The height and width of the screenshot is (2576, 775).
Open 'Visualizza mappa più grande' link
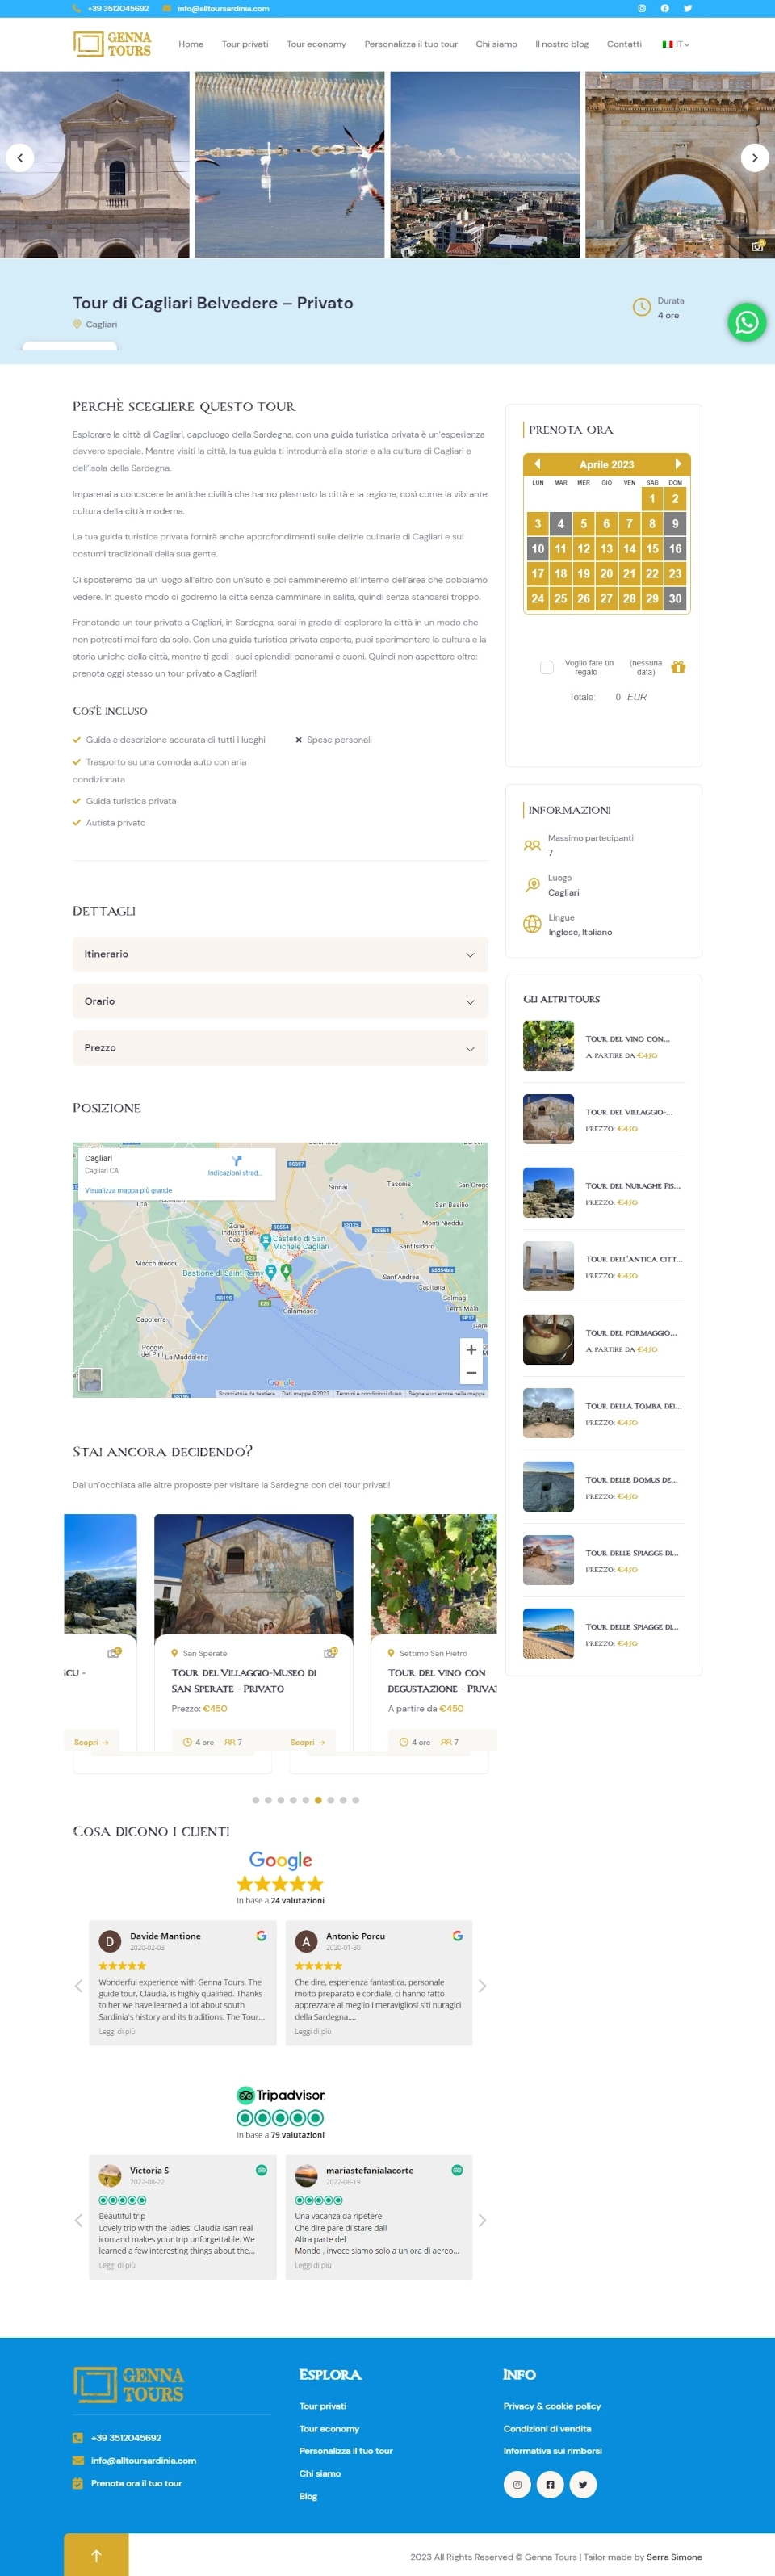(128, 1190)
